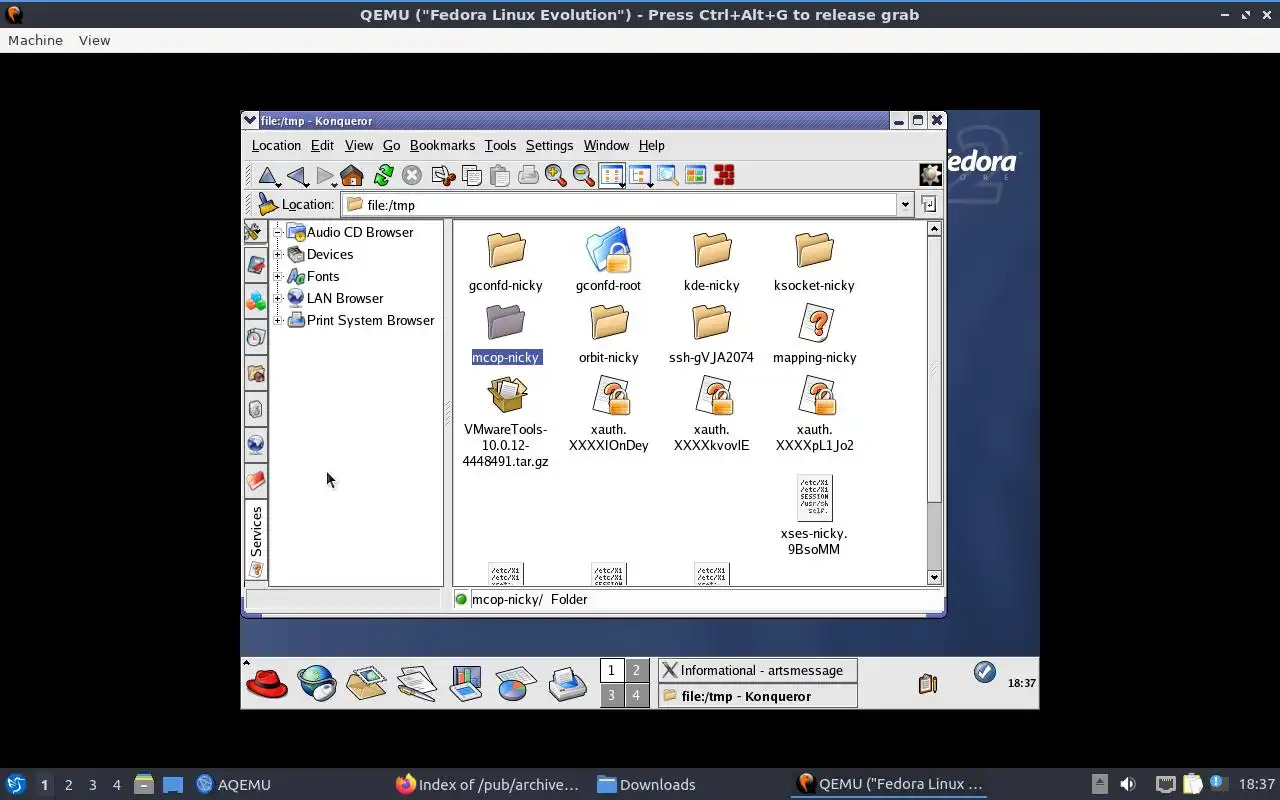
Task: Open the Bookmarks menu
Action: tap(442, 145)
